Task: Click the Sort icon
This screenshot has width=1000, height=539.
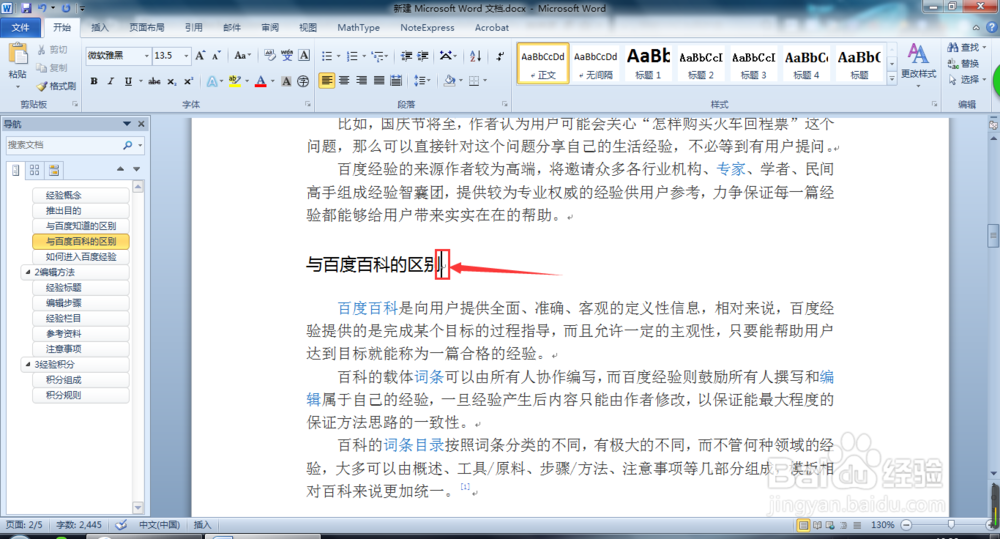Action: coord(475,56)
